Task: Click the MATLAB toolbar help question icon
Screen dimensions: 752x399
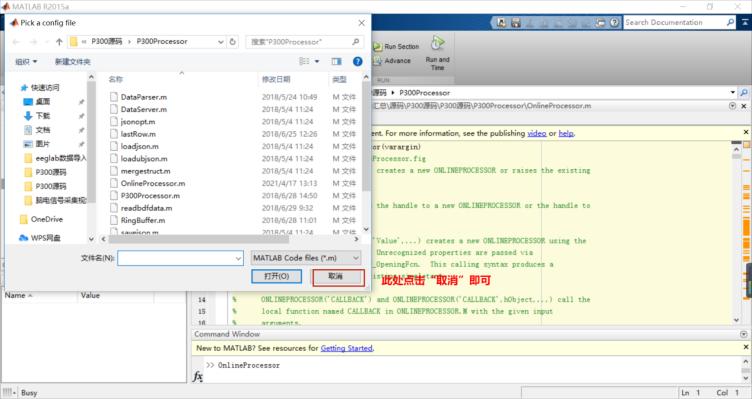Action: (x=614, y=23)
